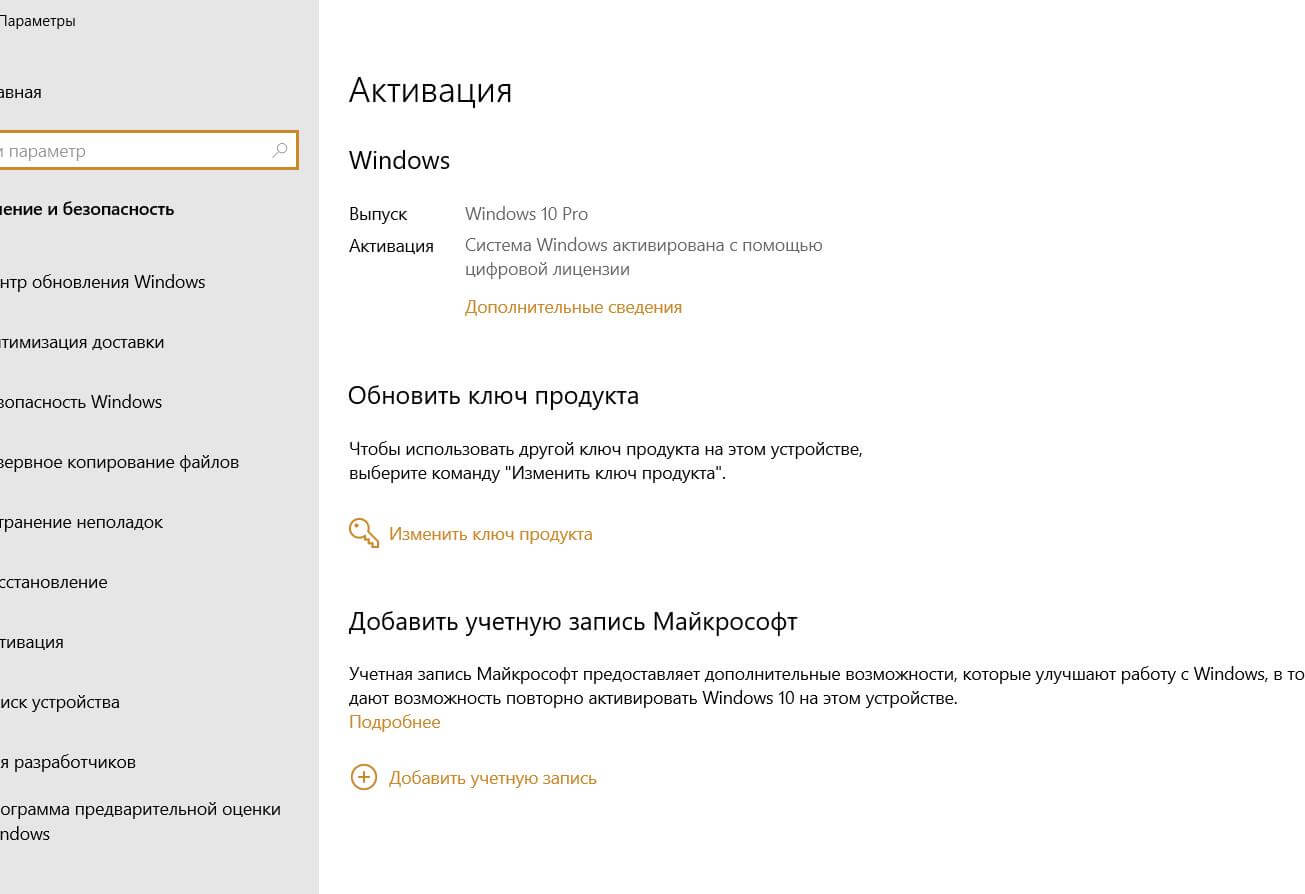Click the search magnifier icon
This screenshot has width=1305, height=894.
pyautogui.click(x=280, y=151)
